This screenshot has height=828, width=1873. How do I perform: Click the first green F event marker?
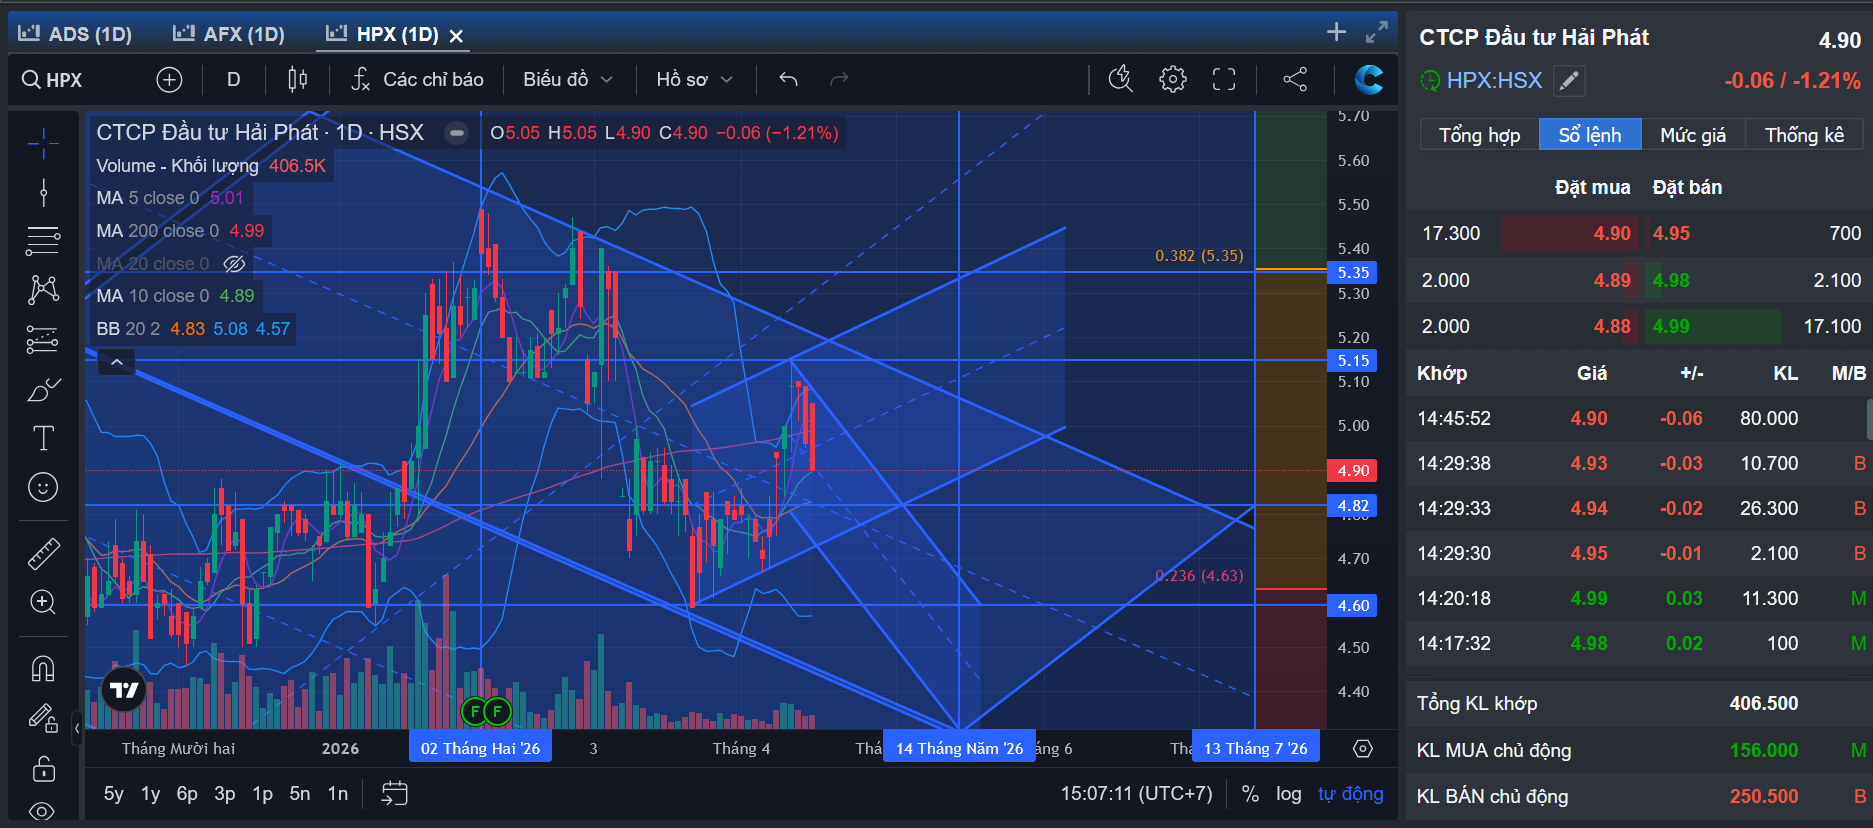click(475, 712)
